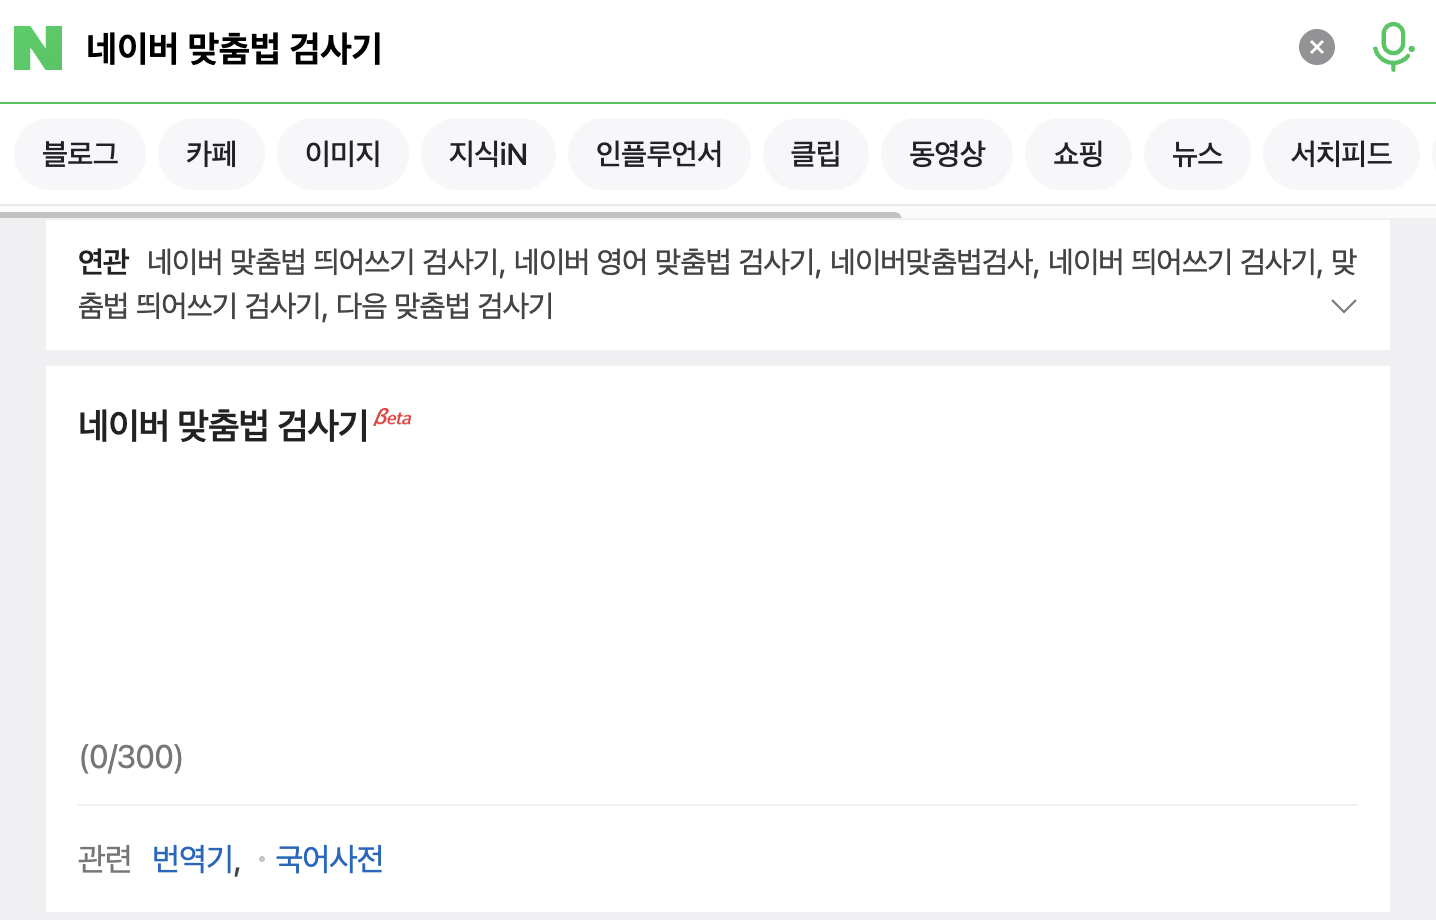Open the 클립 search section
The image size is (1436, 920).
816,153
